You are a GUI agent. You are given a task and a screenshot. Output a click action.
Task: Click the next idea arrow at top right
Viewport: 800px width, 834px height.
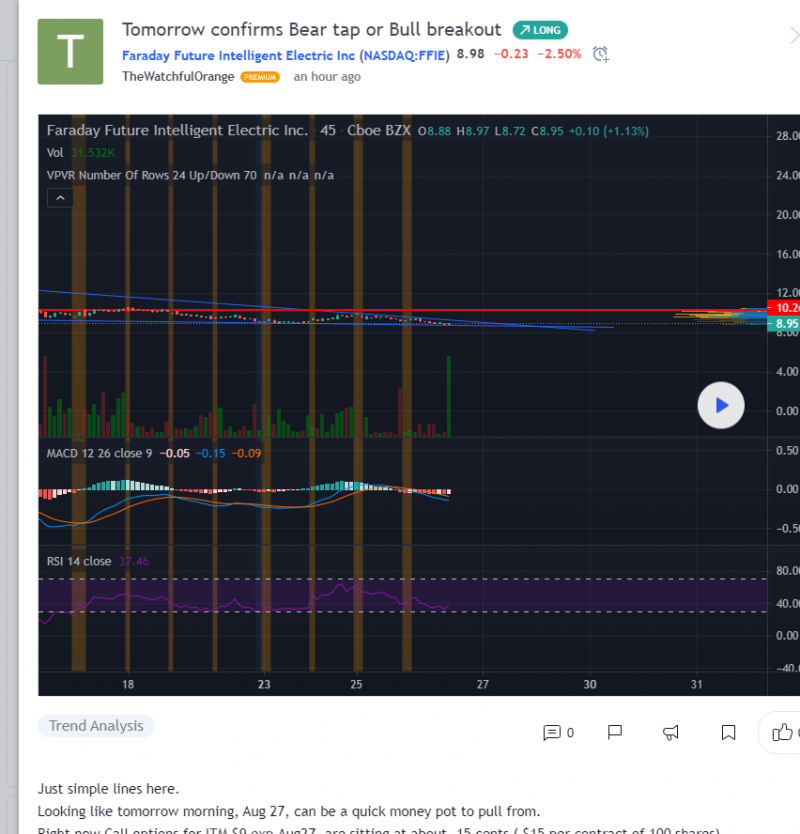[x=793, y=35]
